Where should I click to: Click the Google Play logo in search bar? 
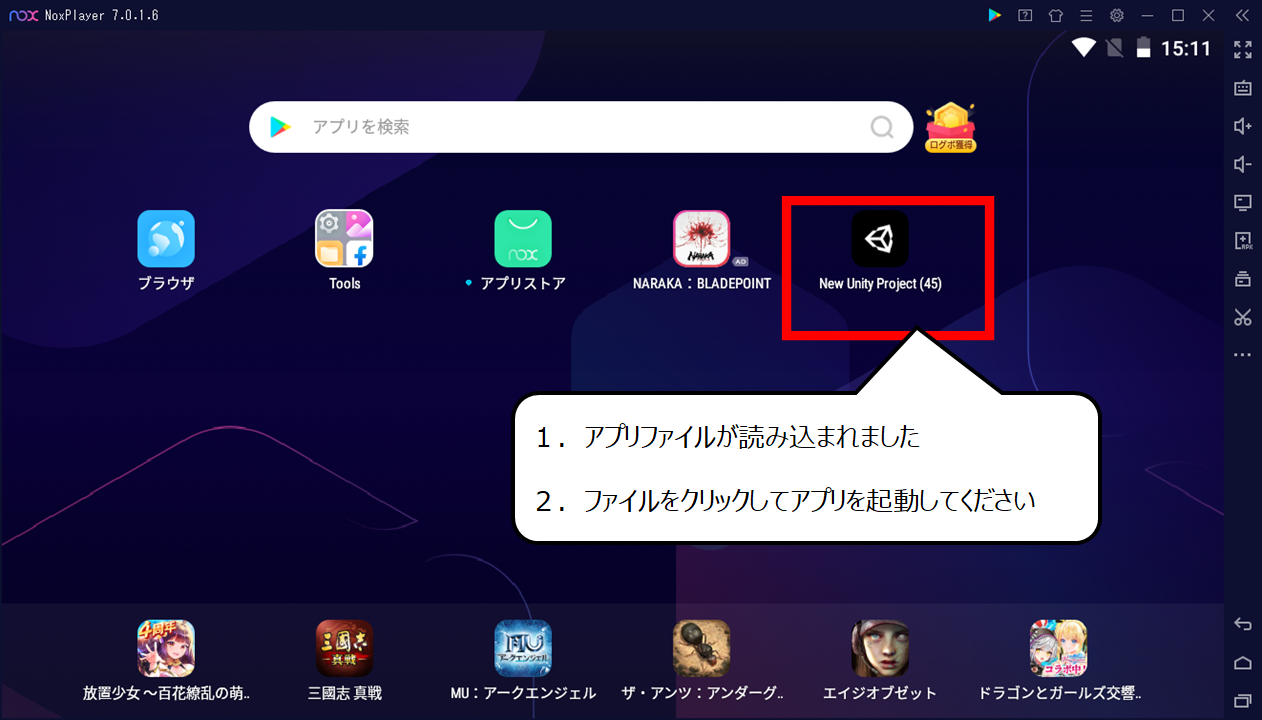[280, 127]
